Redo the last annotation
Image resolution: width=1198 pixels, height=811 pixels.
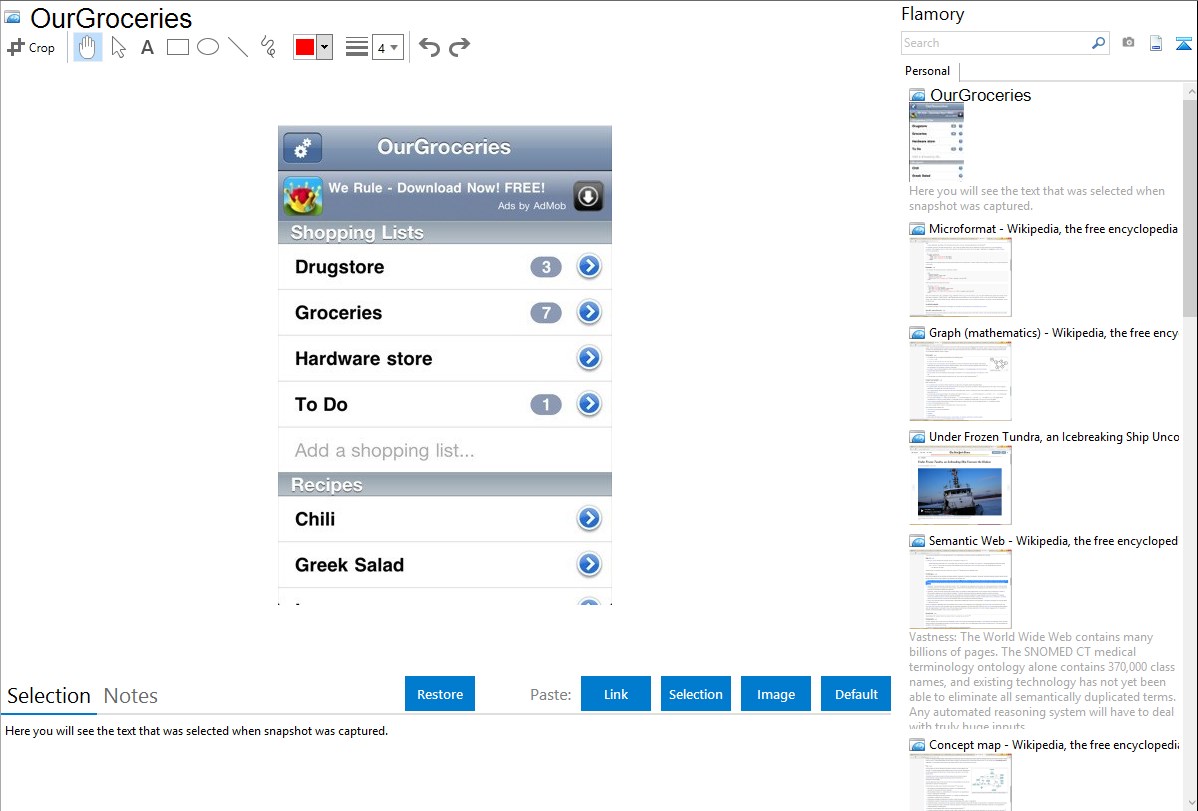click(459, 47)
